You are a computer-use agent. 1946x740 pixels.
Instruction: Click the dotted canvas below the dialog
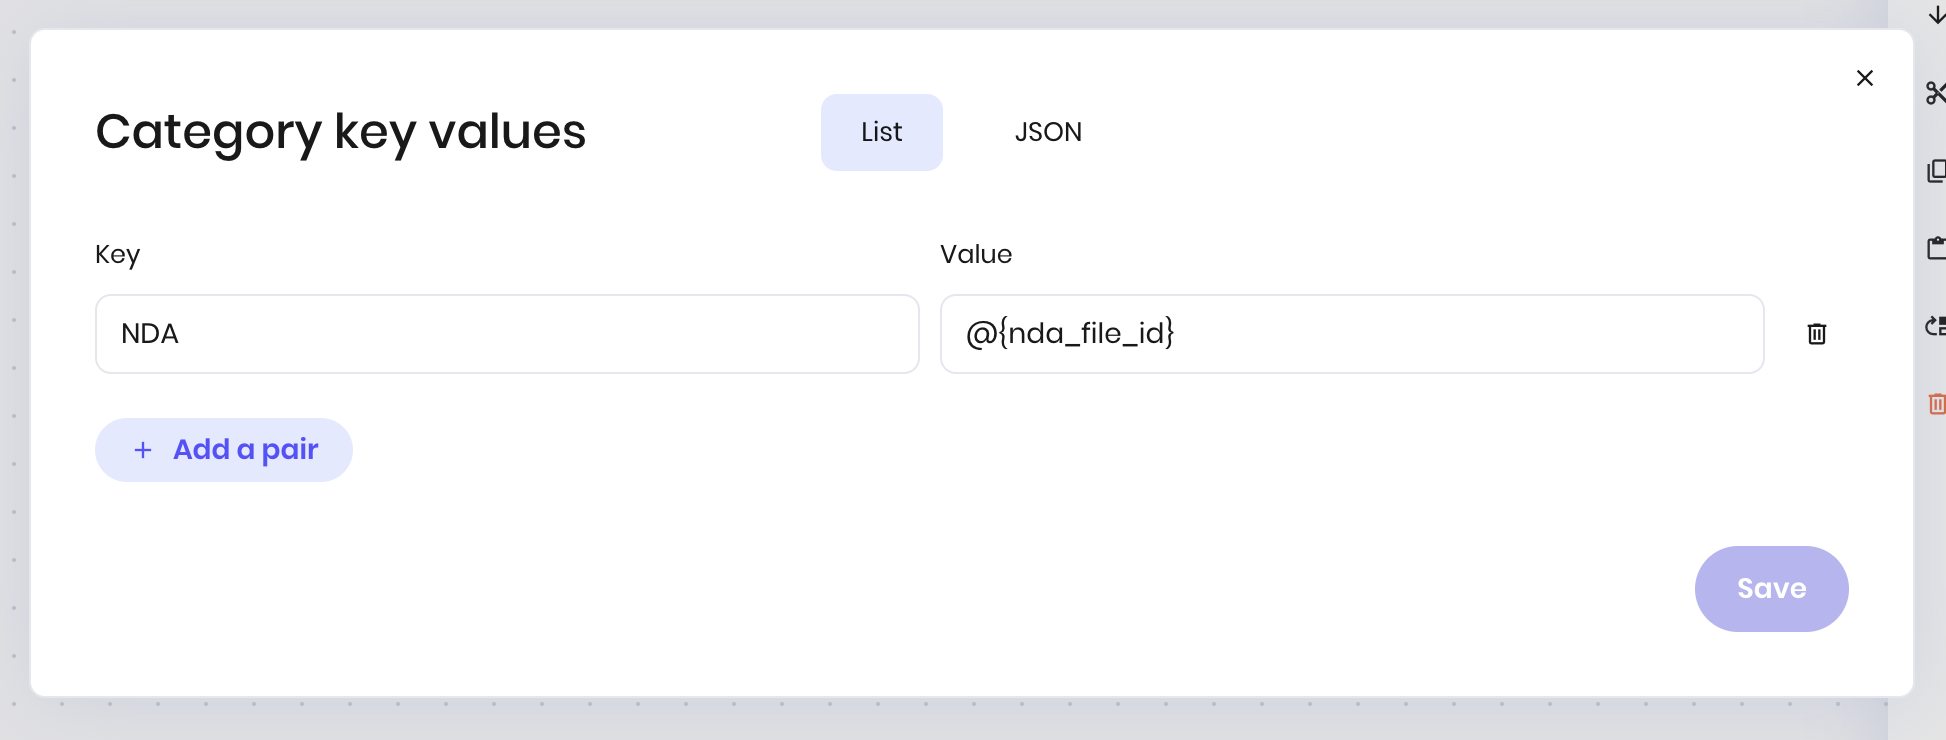pyautogui.click(x=900, y=720)
